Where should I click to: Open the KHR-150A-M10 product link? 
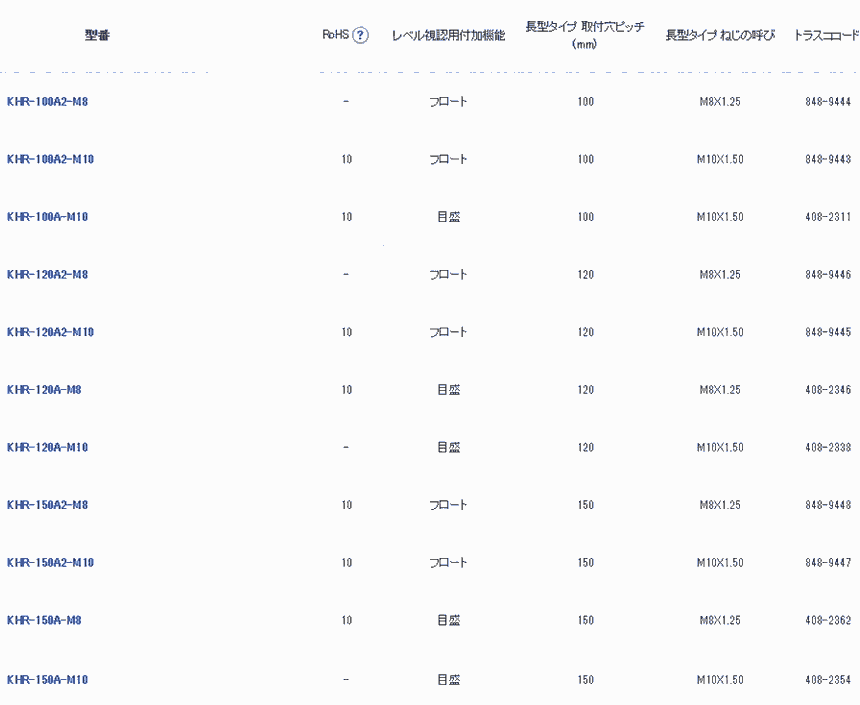click(47, 680)
